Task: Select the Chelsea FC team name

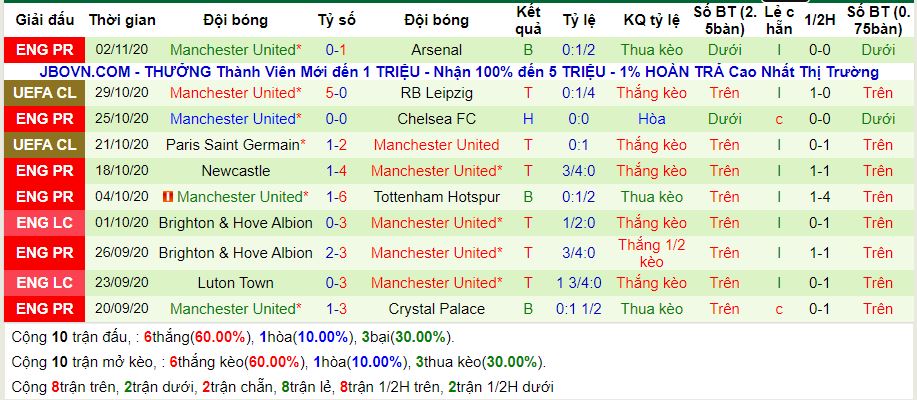Action: click(436, 119)
